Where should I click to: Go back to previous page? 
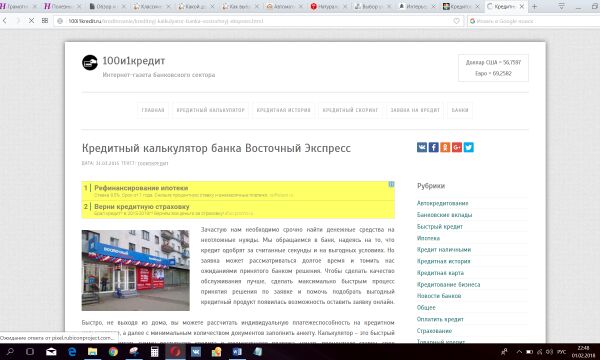5,21
